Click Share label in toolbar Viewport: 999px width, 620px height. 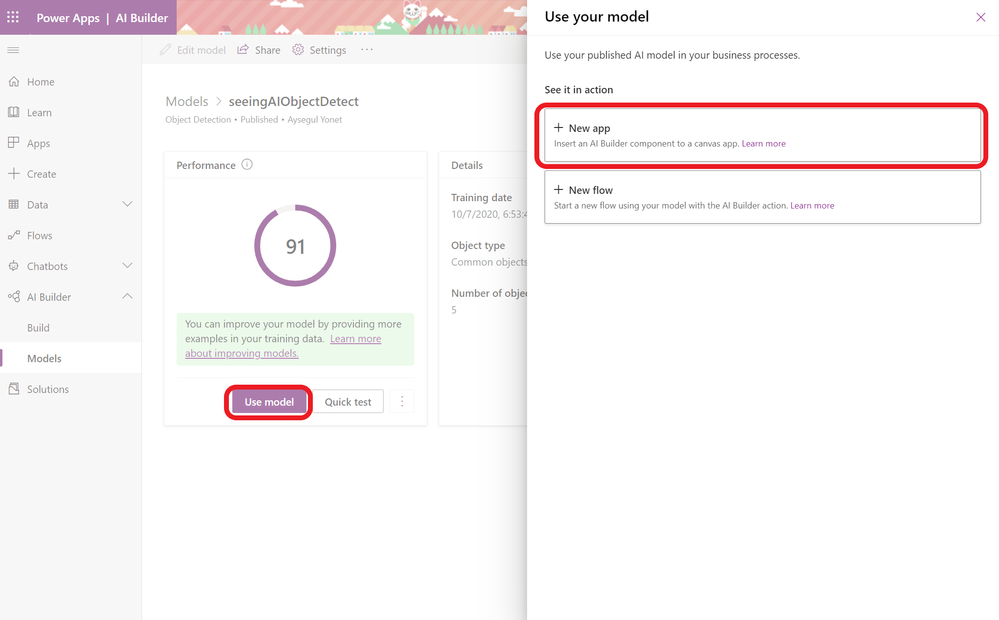(x=267, y=50)
